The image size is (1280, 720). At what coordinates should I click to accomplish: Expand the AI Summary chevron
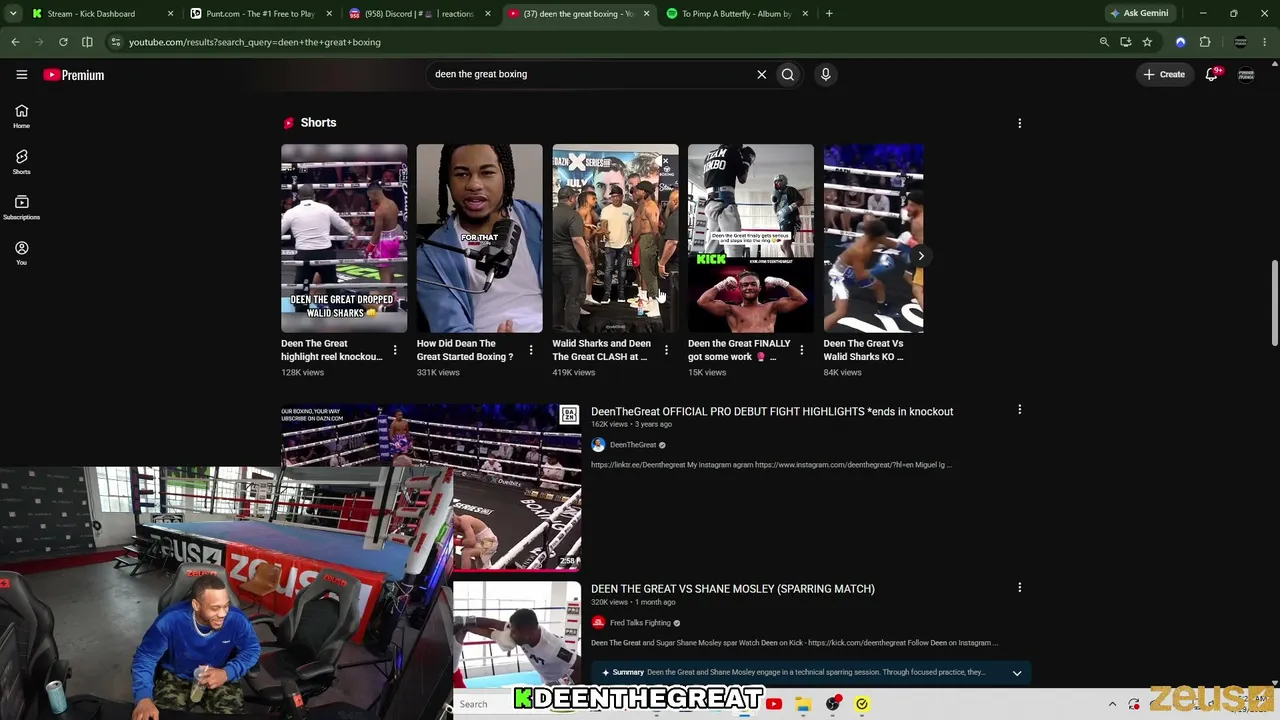[1017, 673]
